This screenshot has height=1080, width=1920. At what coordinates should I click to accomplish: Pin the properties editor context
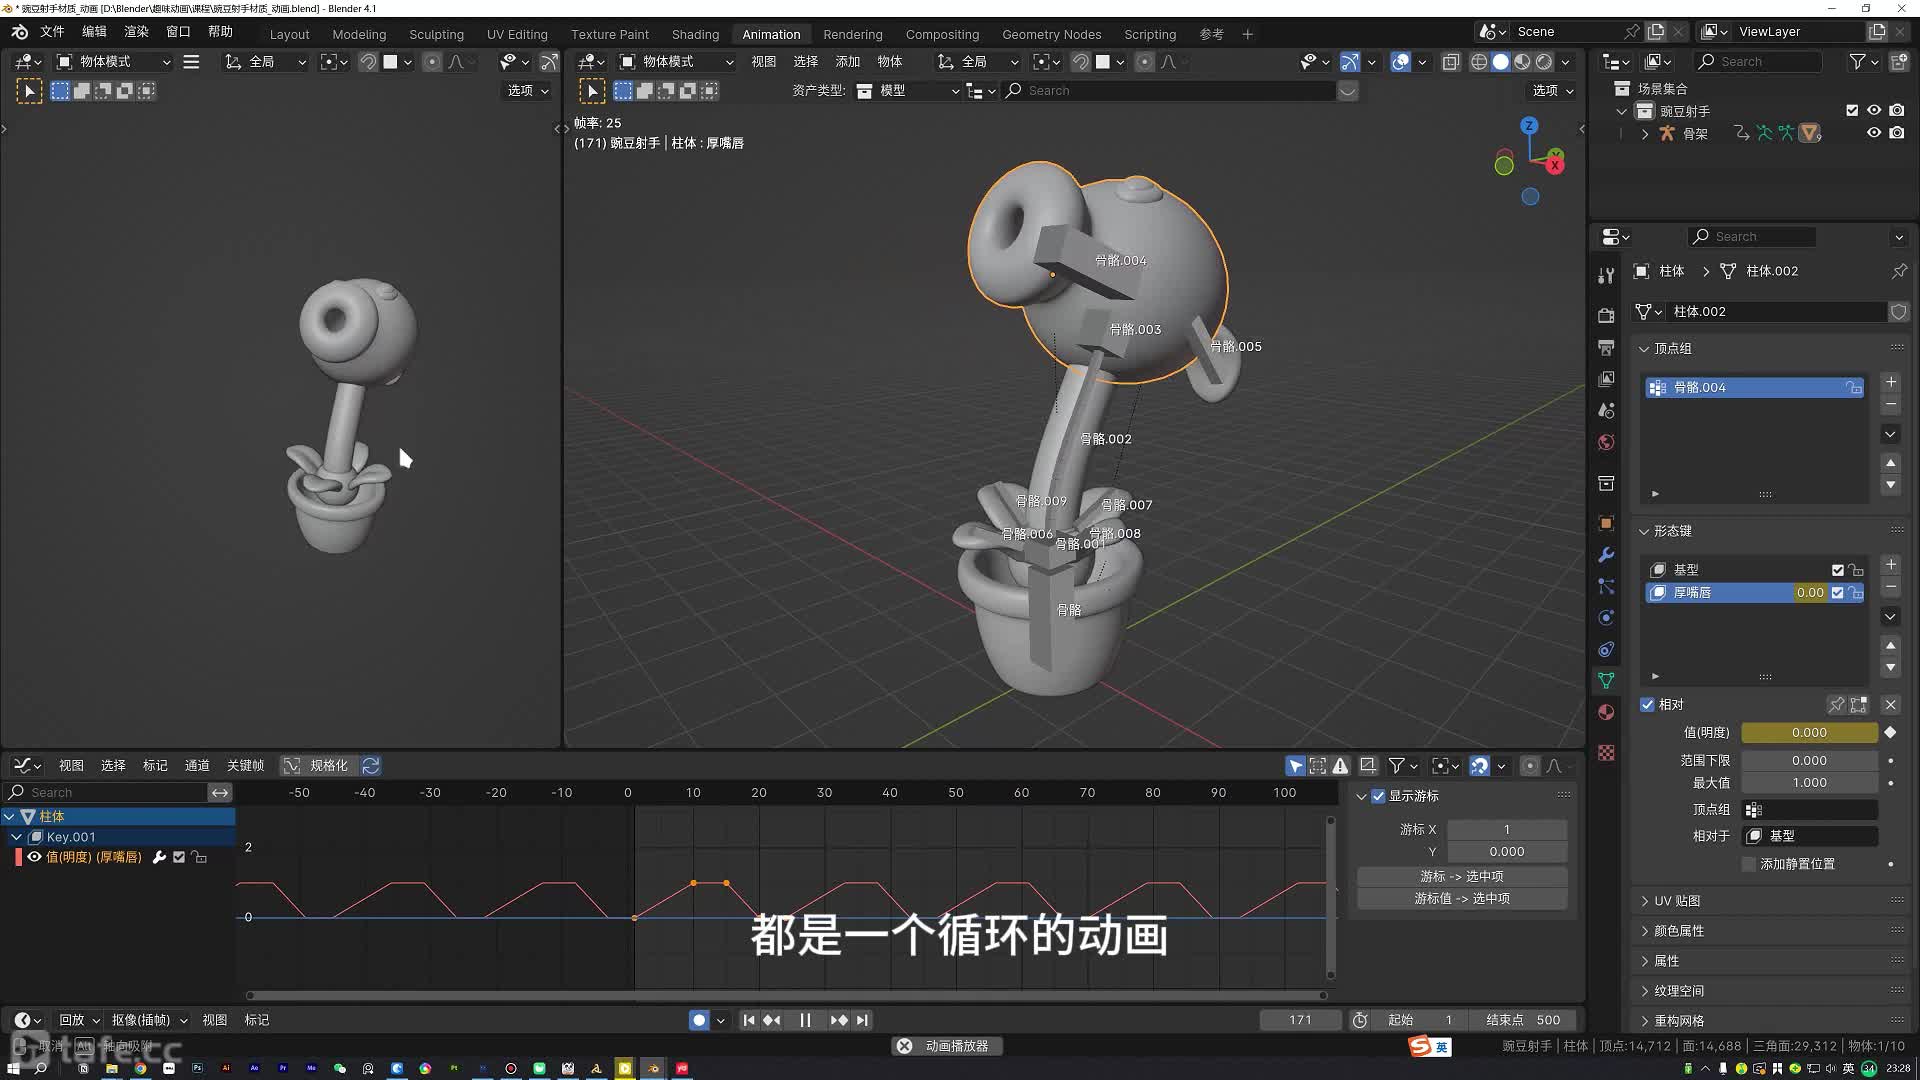tap(1899, 271)
